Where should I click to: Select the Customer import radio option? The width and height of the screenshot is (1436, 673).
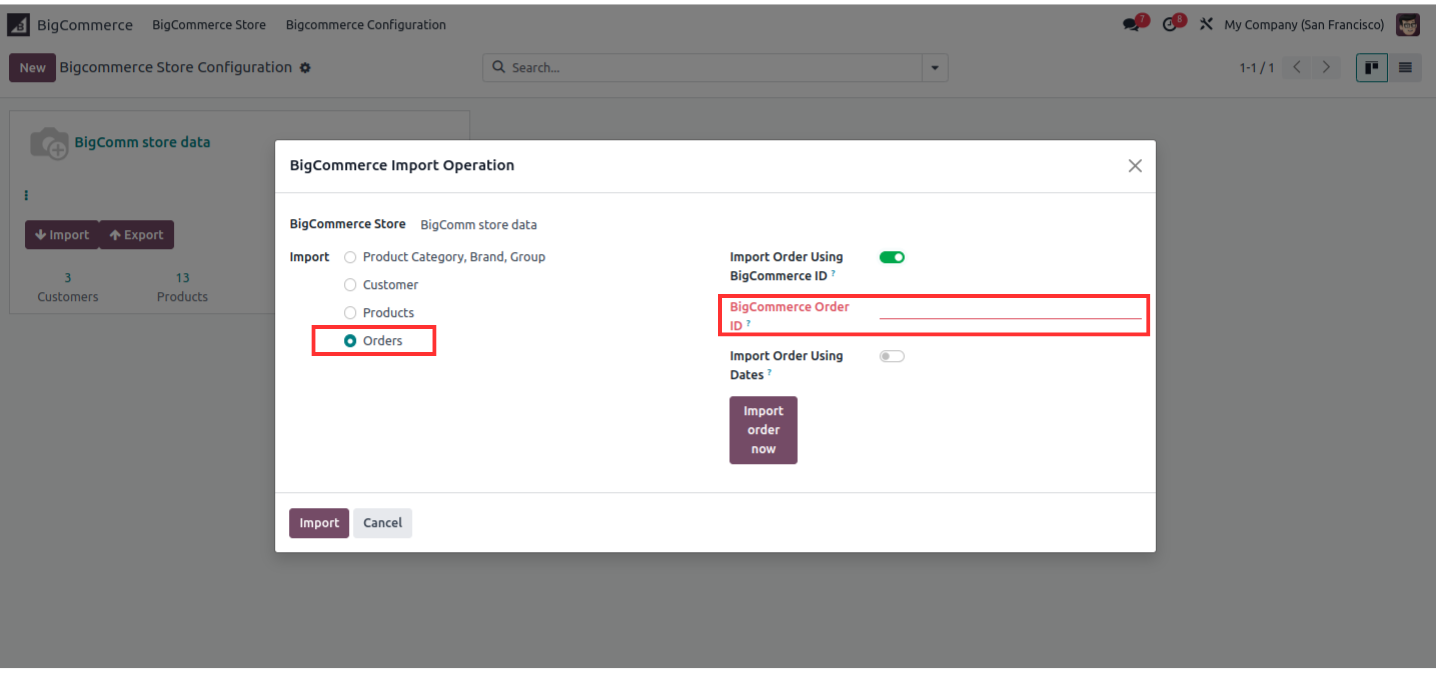[350, 285]
